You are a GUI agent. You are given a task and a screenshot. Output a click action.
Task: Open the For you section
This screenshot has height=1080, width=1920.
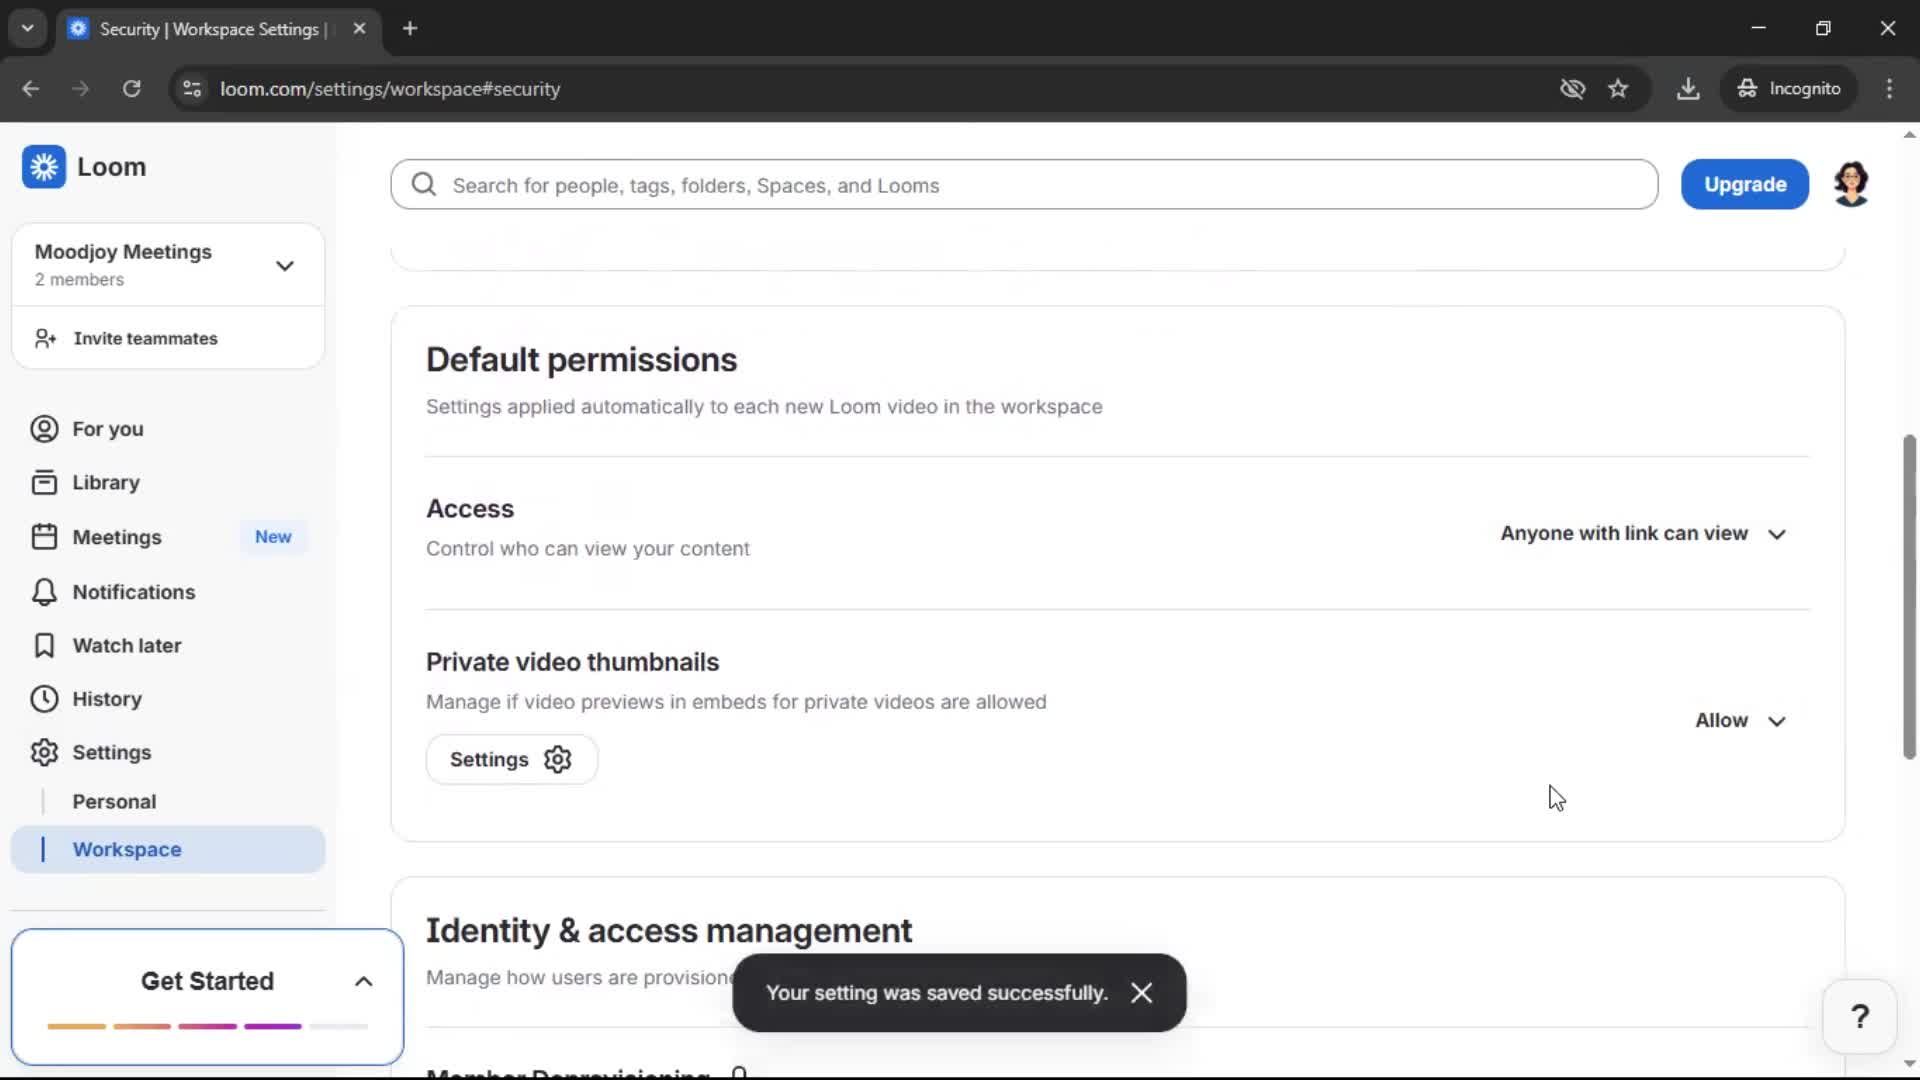tap(106, 429)
